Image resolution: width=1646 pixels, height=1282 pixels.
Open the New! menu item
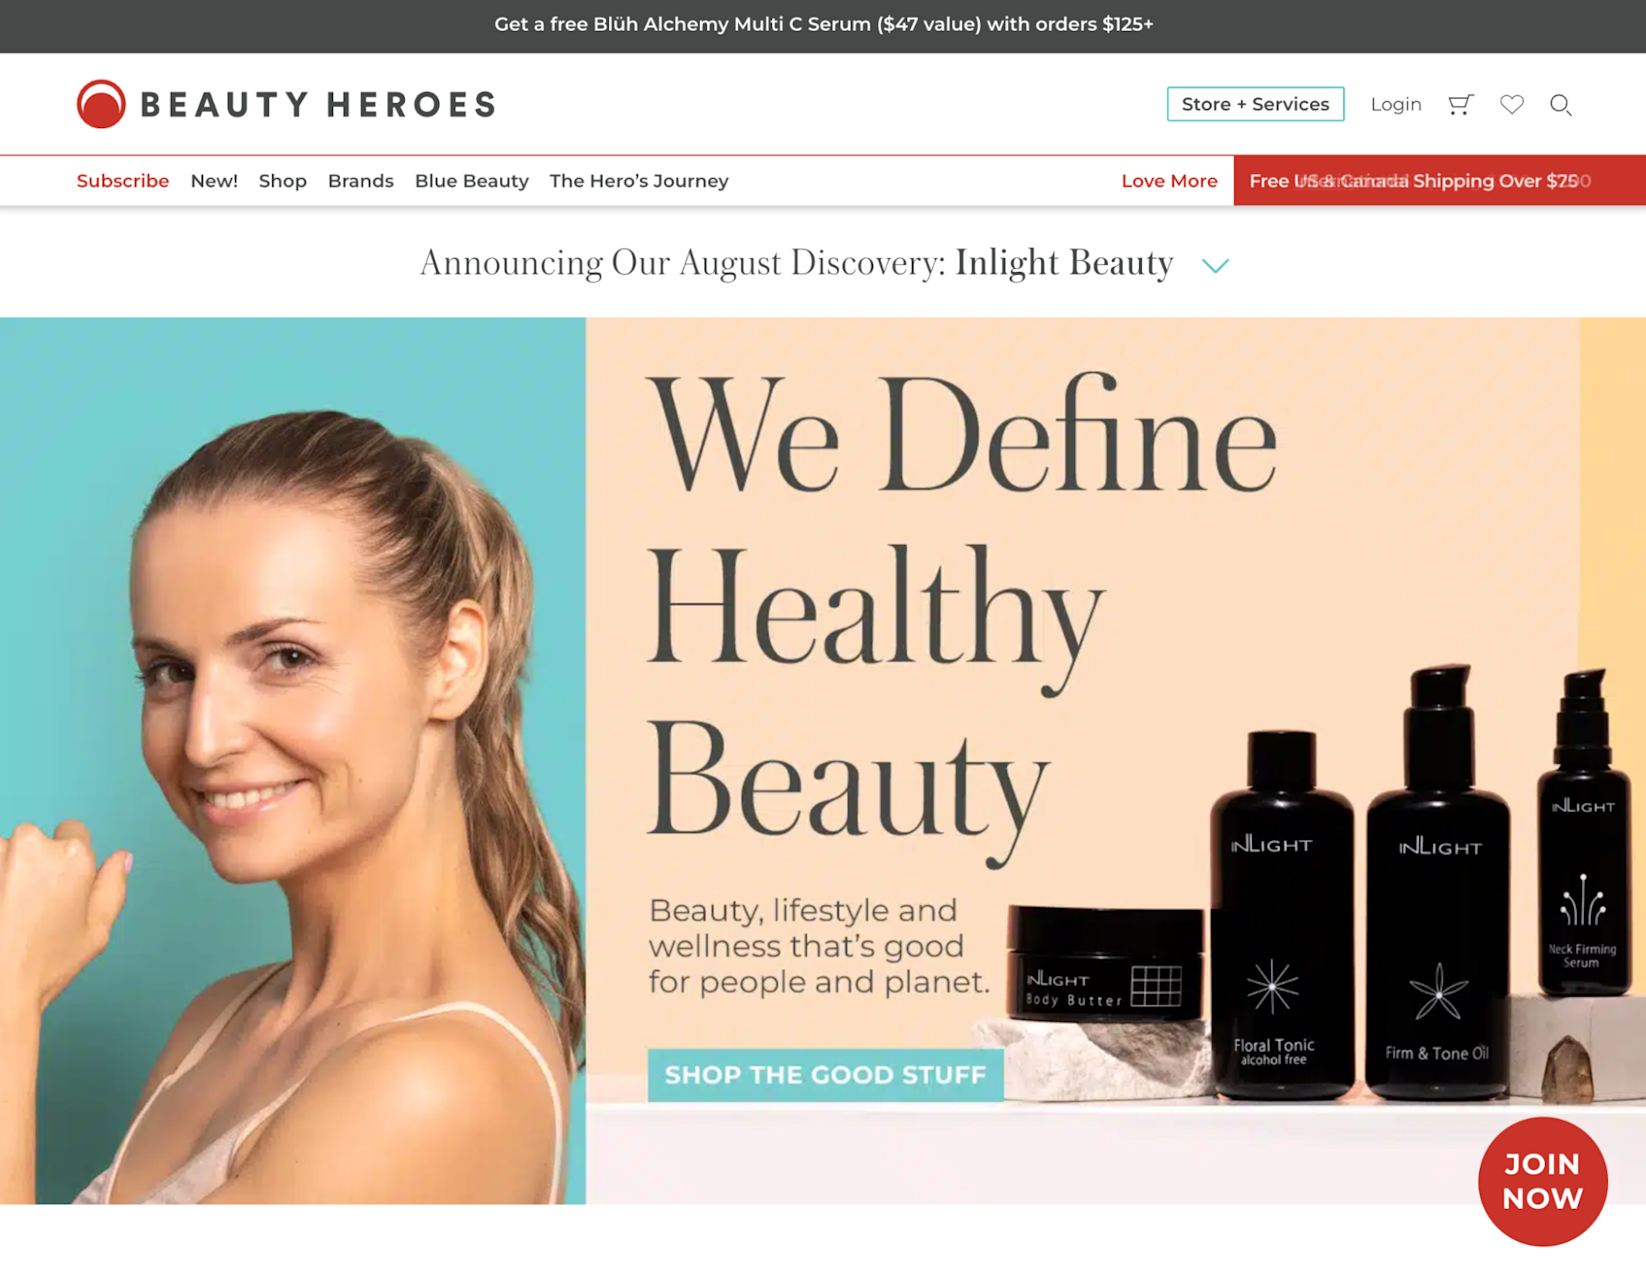pyautogui.click(x=214, y=181)
